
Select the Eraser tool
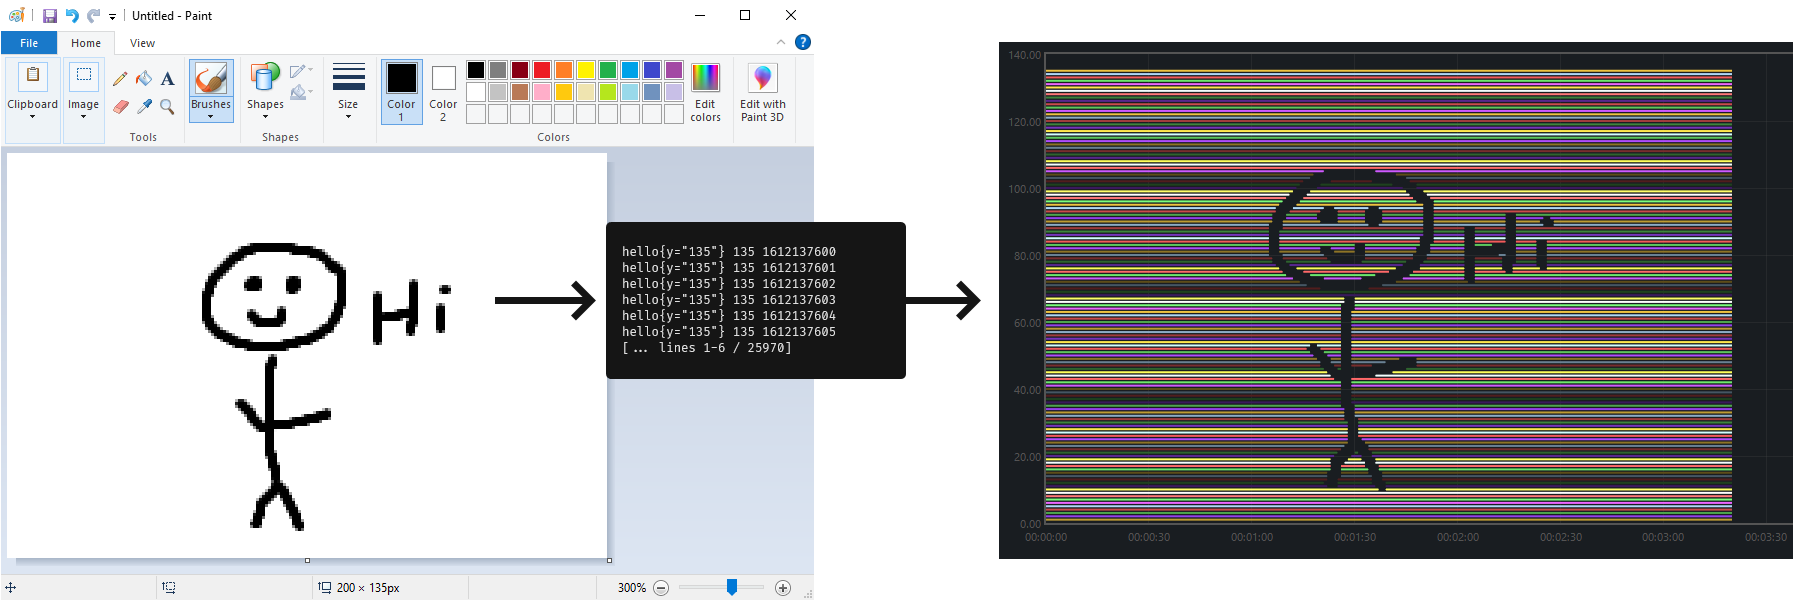[x=120, y=106]
